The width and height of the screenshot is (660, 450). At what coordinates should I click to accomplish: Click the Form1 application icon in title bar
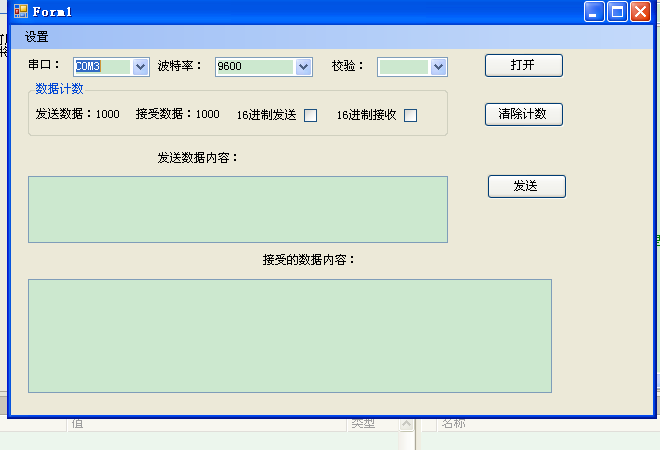pos(20,12)
